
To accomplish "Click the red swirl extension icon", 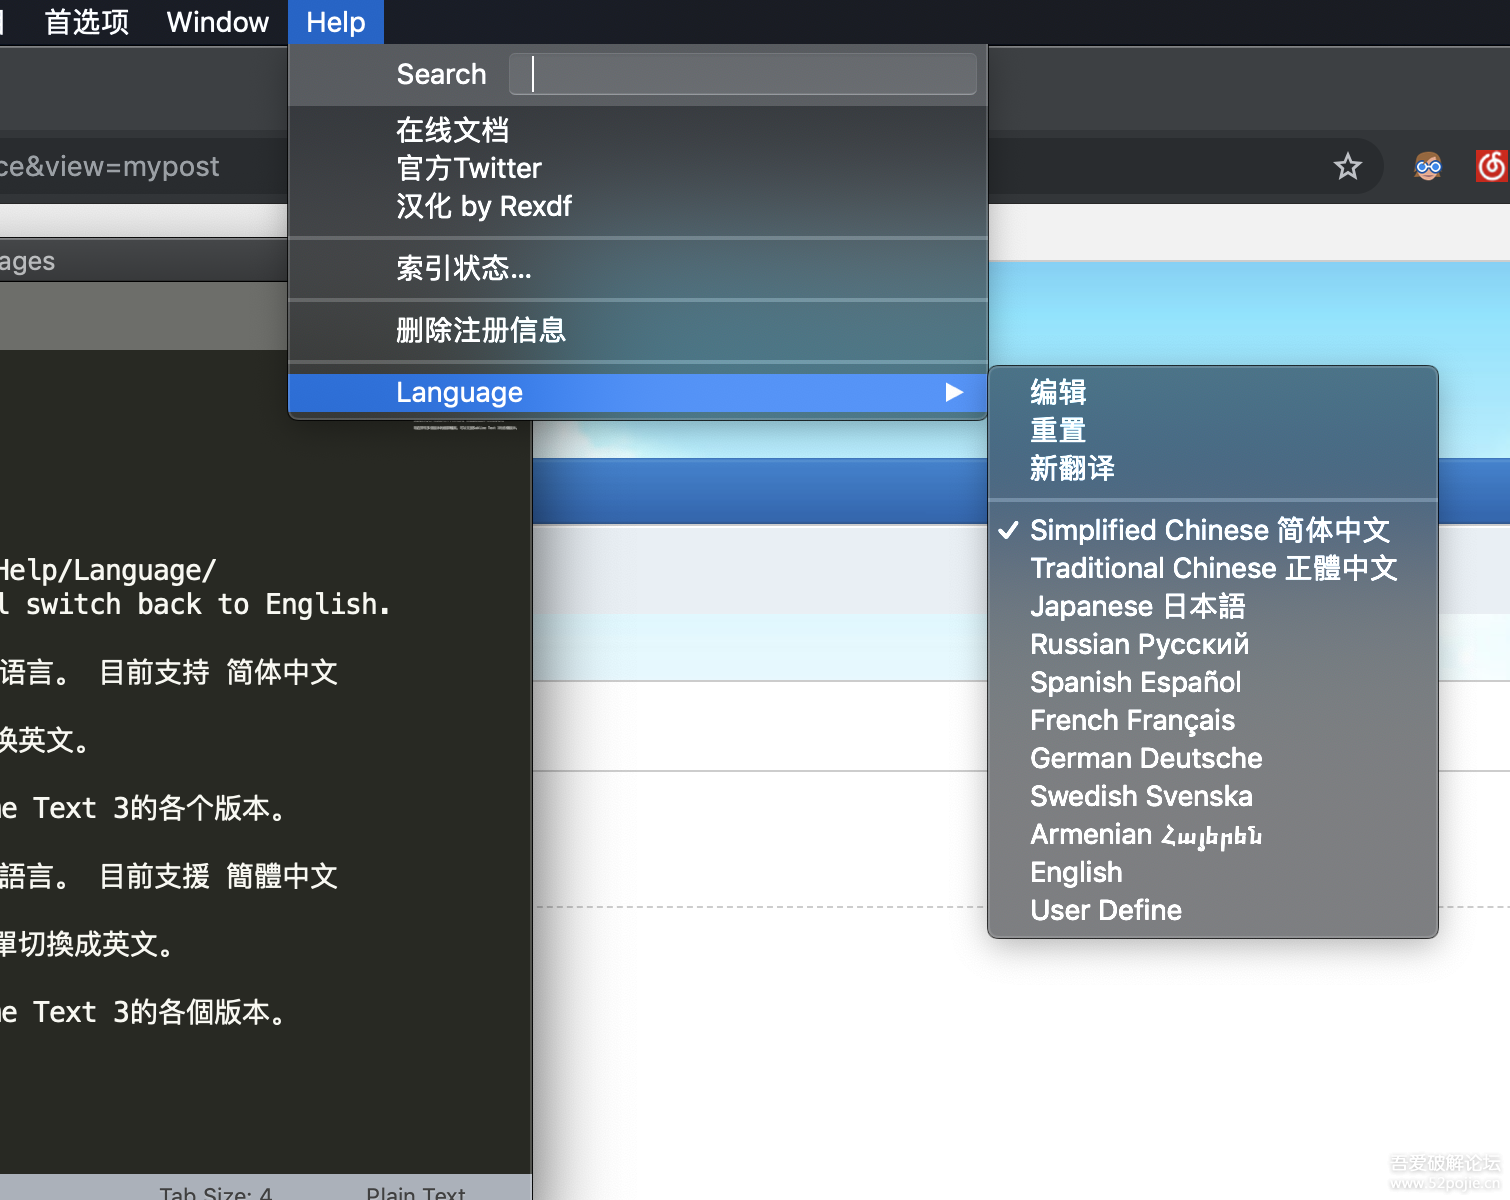I will [x=1490, y=166].
